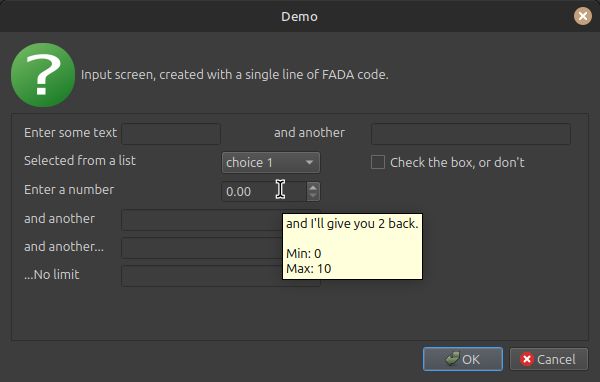Image resolution: width=600 pixels, height=382 pixels.
Task: Click the 'and I'll give you 2 back.' tooltip line
Action: [352, 224]
